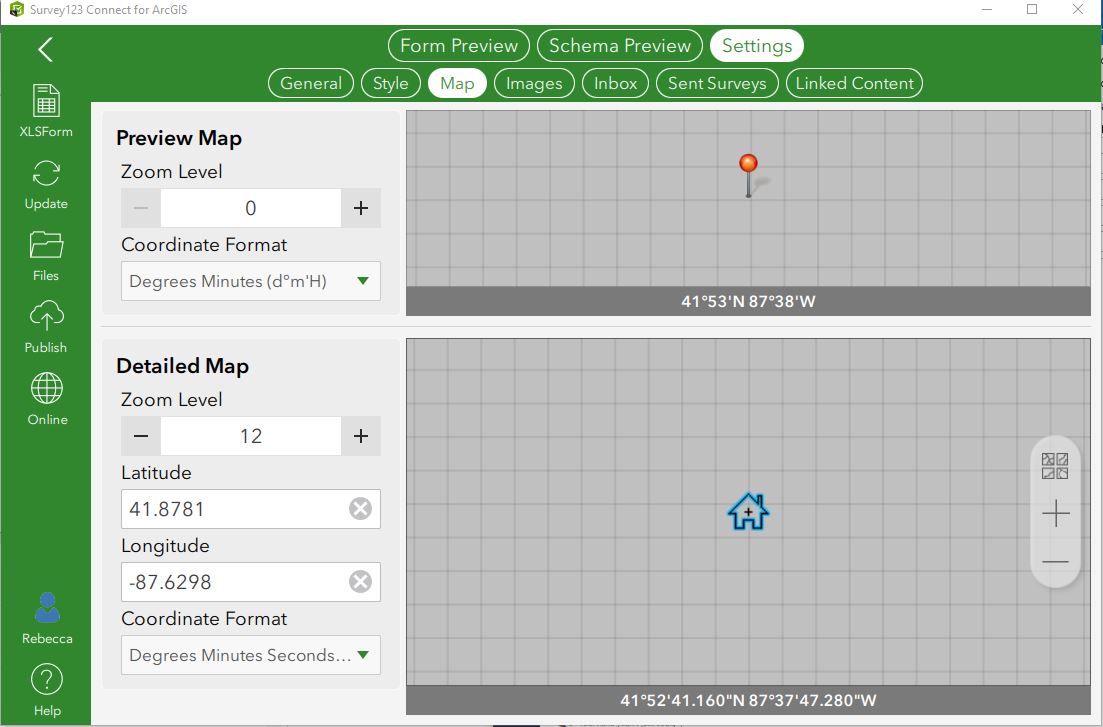Zoom in on detailed map with plus
Screen dimensions: 1103x727
coord(1055,514)
